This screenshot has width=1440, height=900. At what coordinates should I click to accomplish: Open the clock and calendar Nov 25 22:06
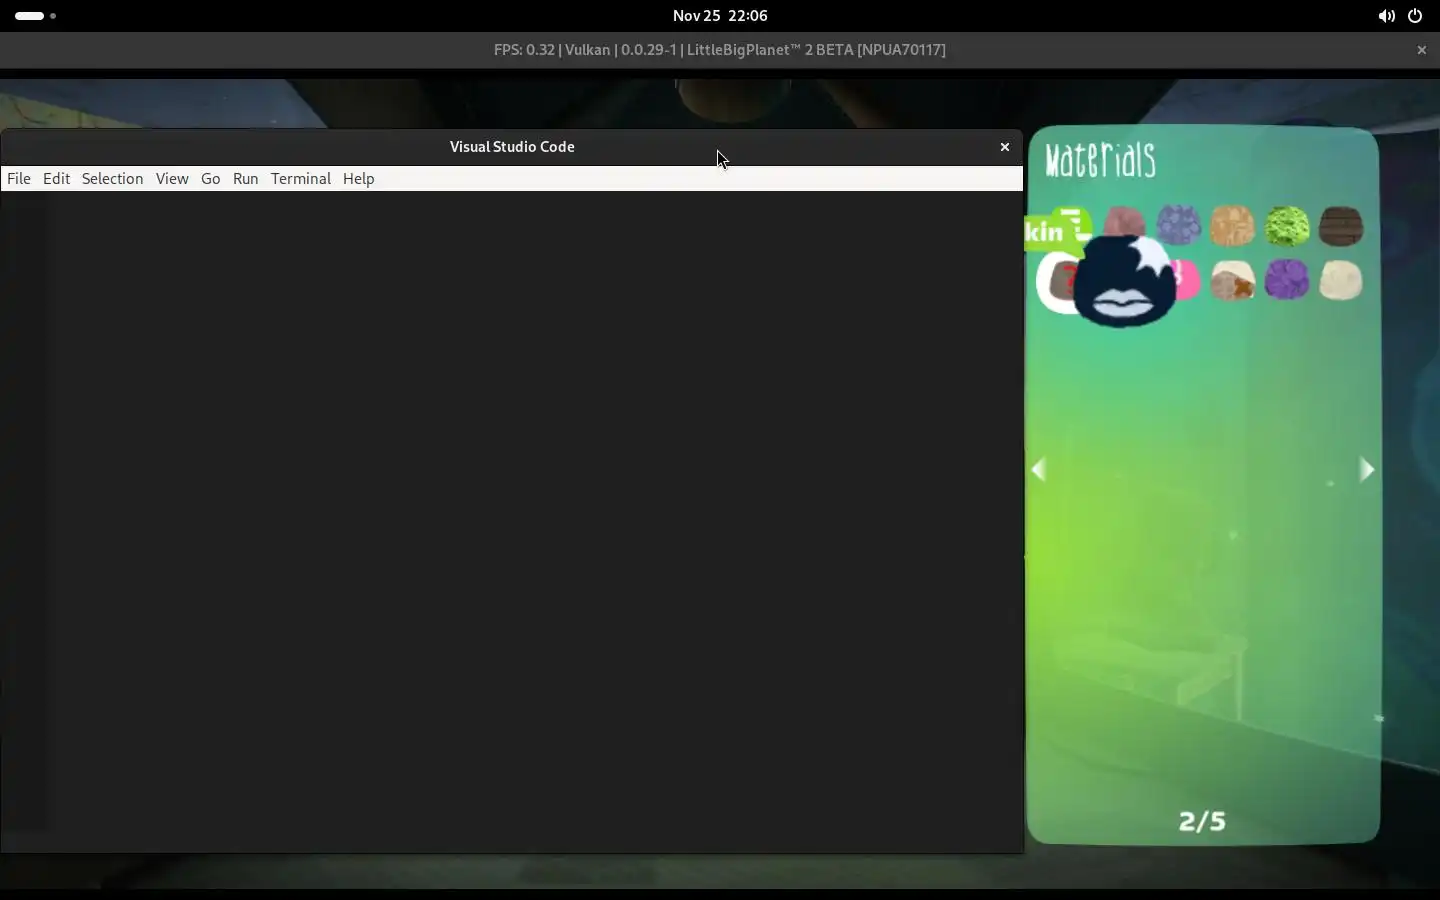coord(720,16)
